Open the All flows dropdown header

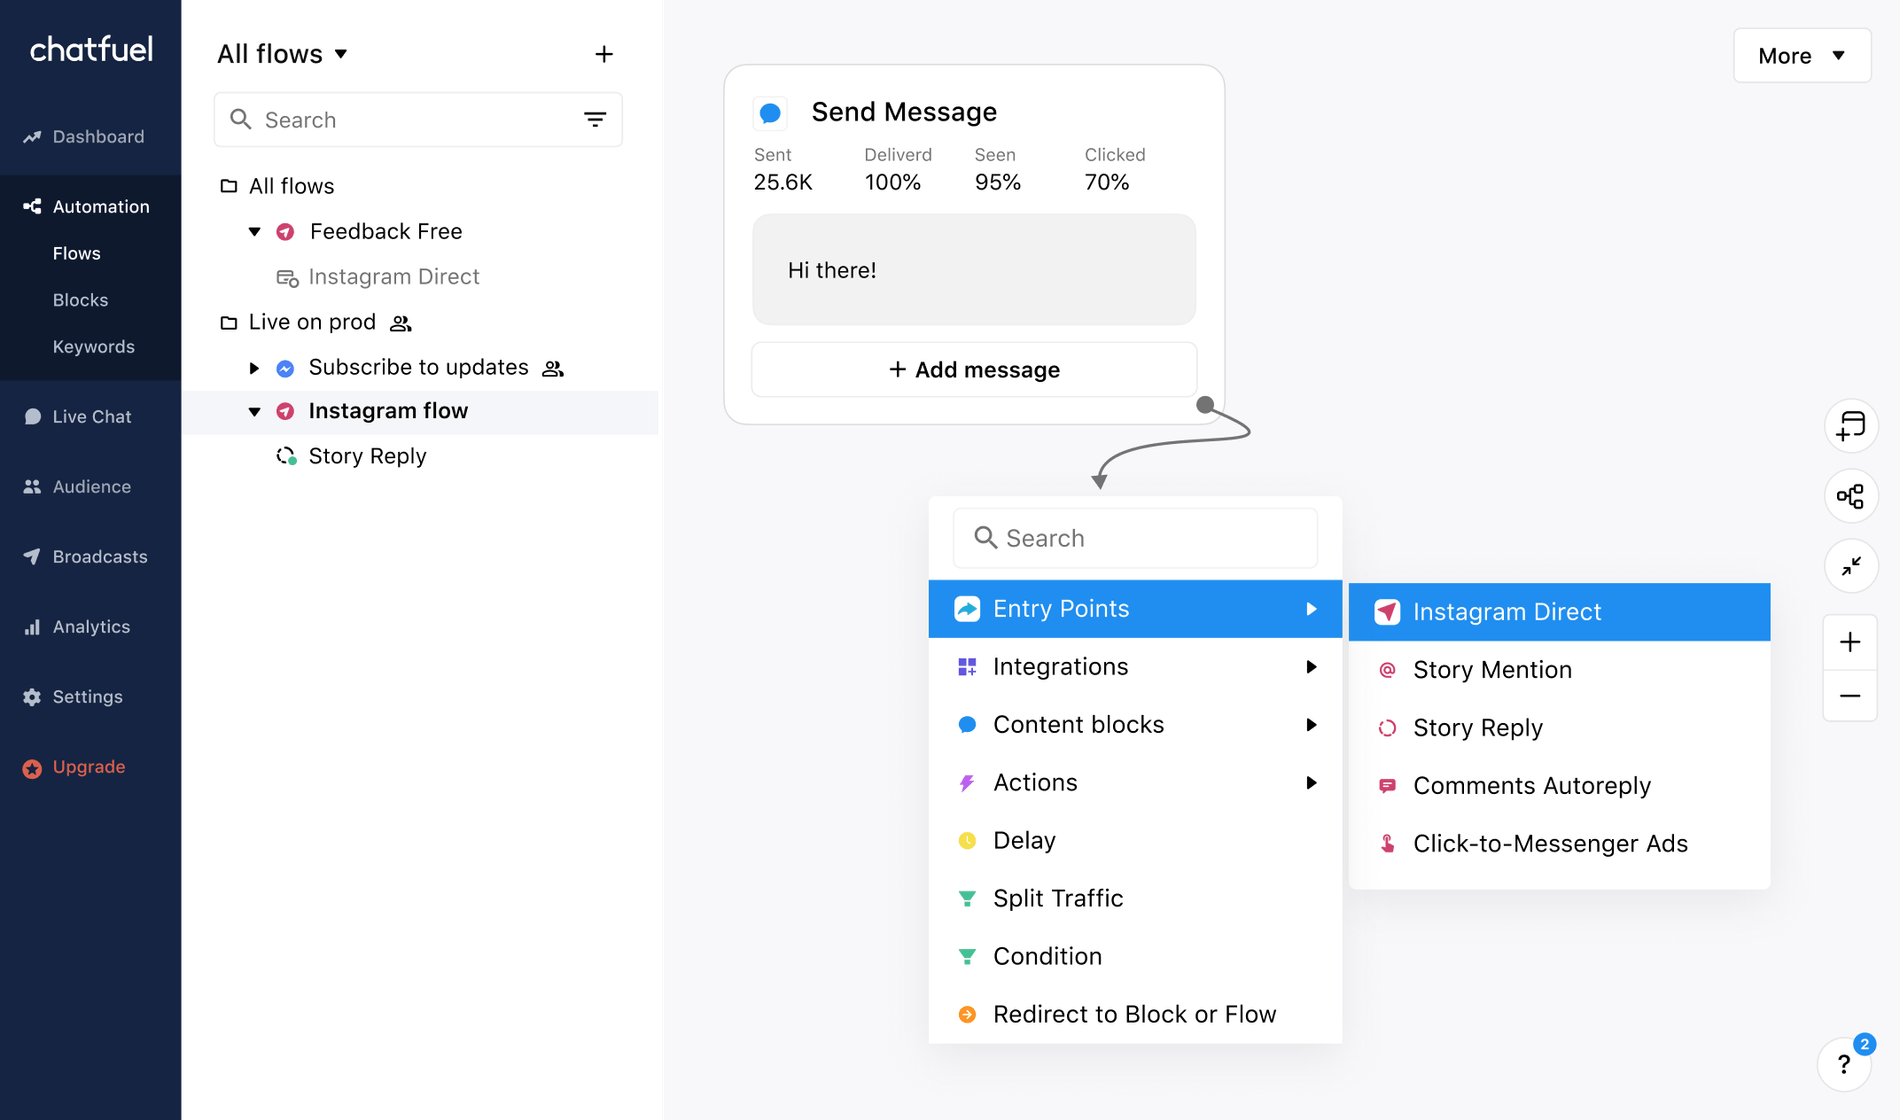283,54
